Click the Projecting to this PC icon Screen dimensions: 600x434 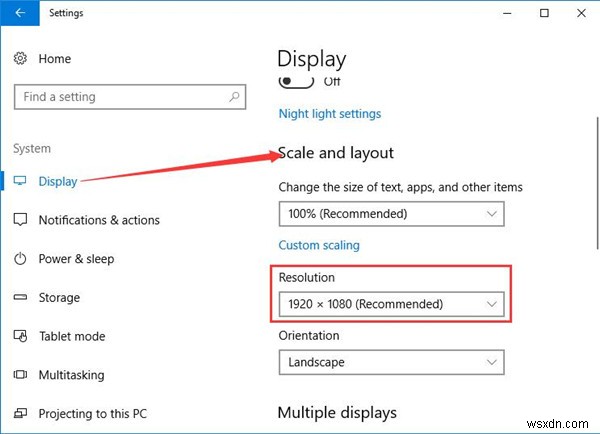pos(21,413)
